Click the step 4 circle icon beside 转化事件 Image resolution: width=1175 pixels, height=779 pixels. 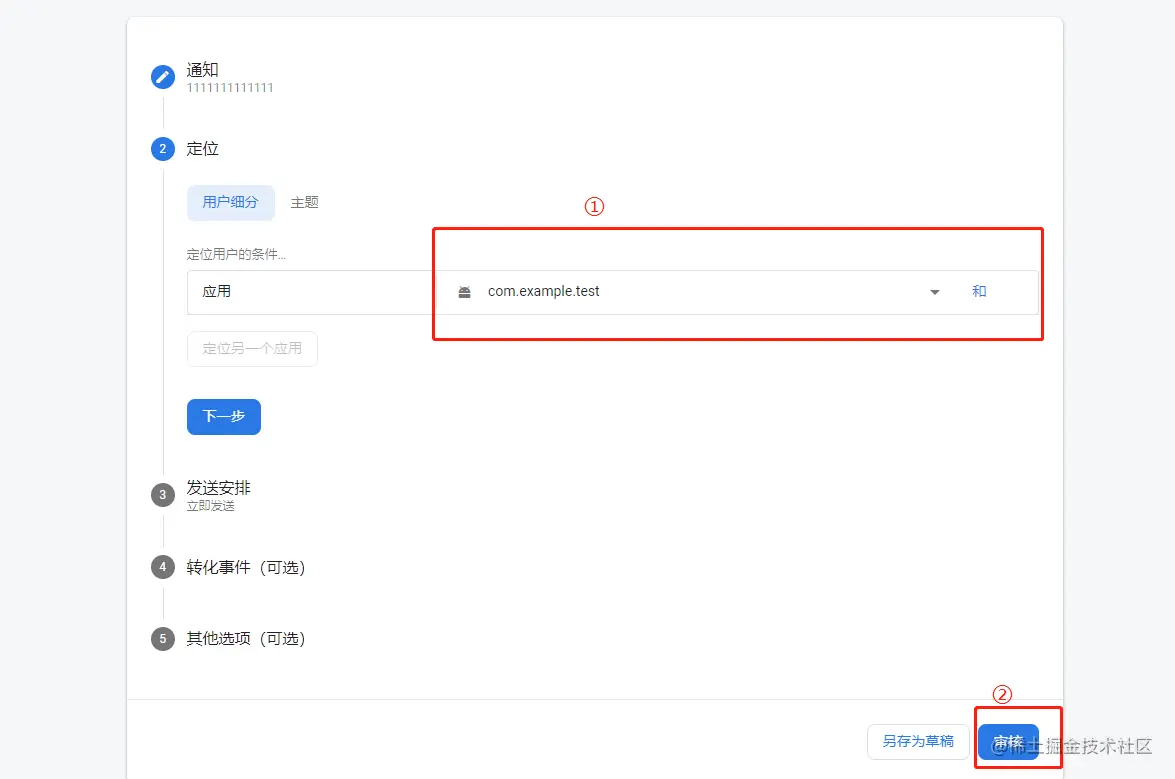point(162,567)
